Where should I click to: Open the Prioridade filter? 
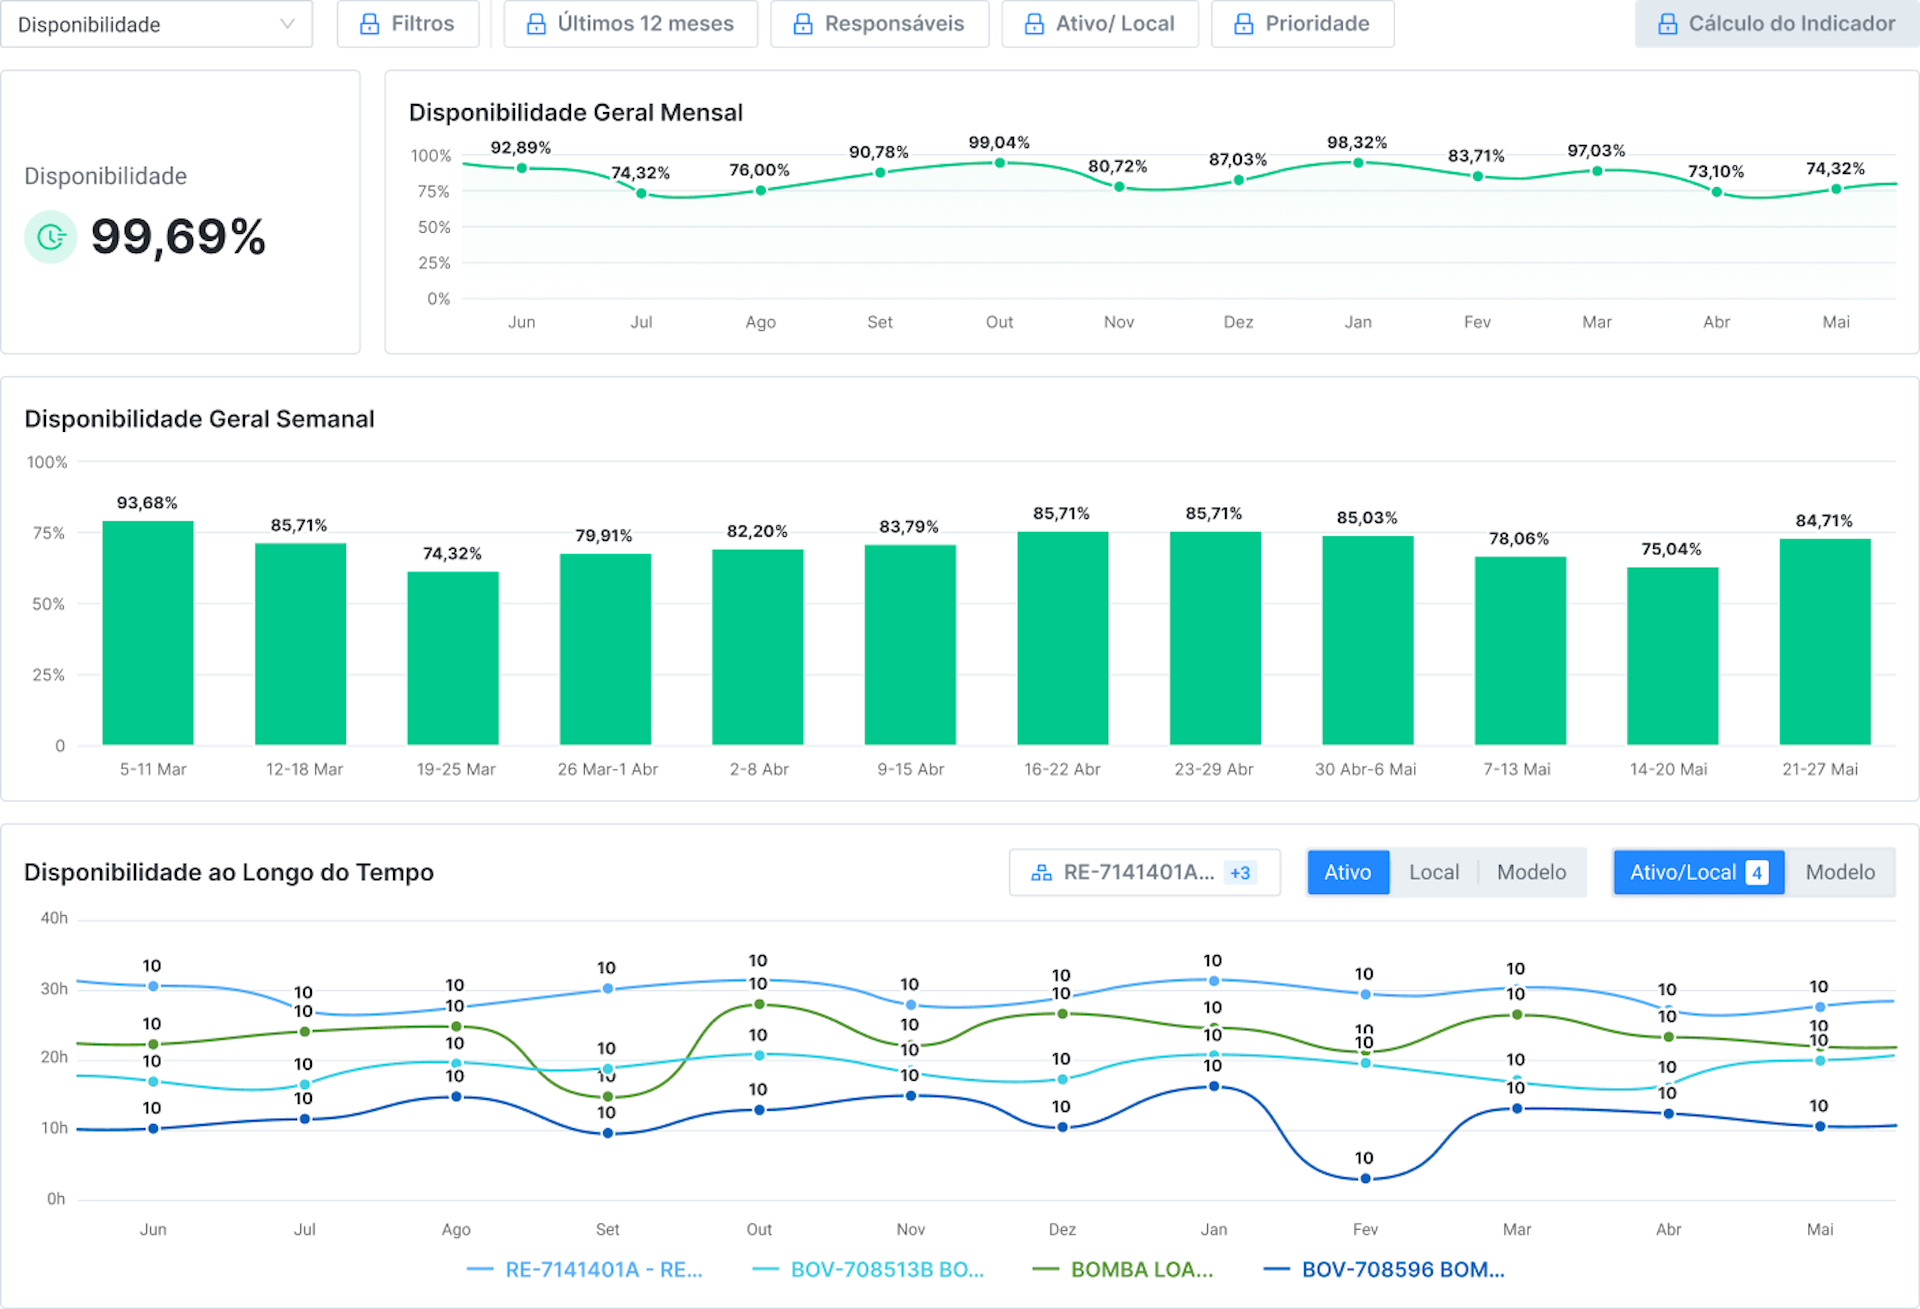point(1303,24)
